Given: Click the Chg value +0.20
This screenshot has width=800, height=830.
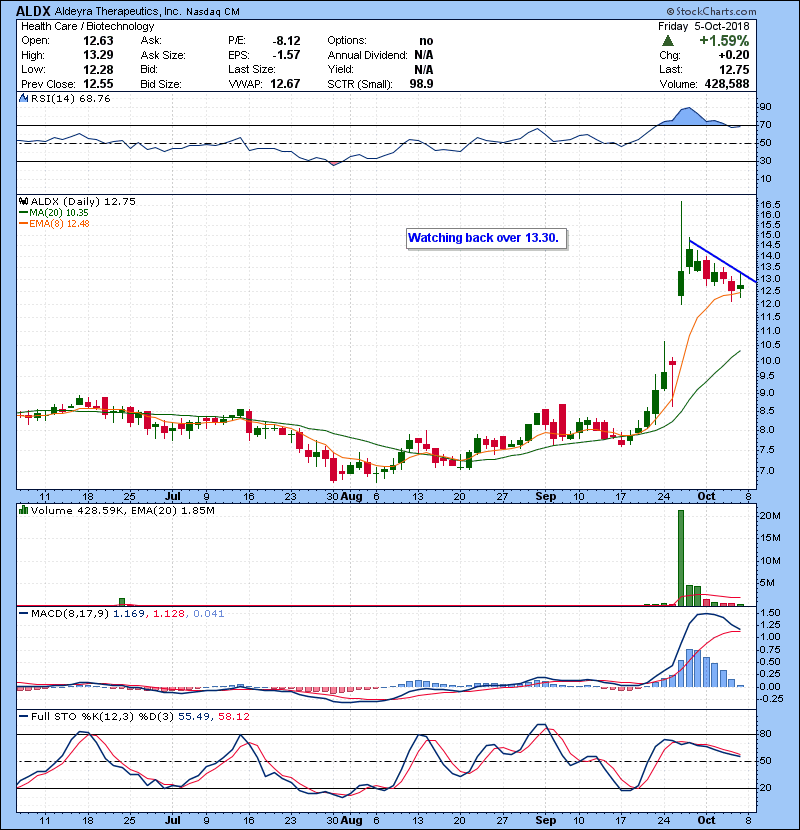Looking at the screenshot, I should (x=734, y=55).
